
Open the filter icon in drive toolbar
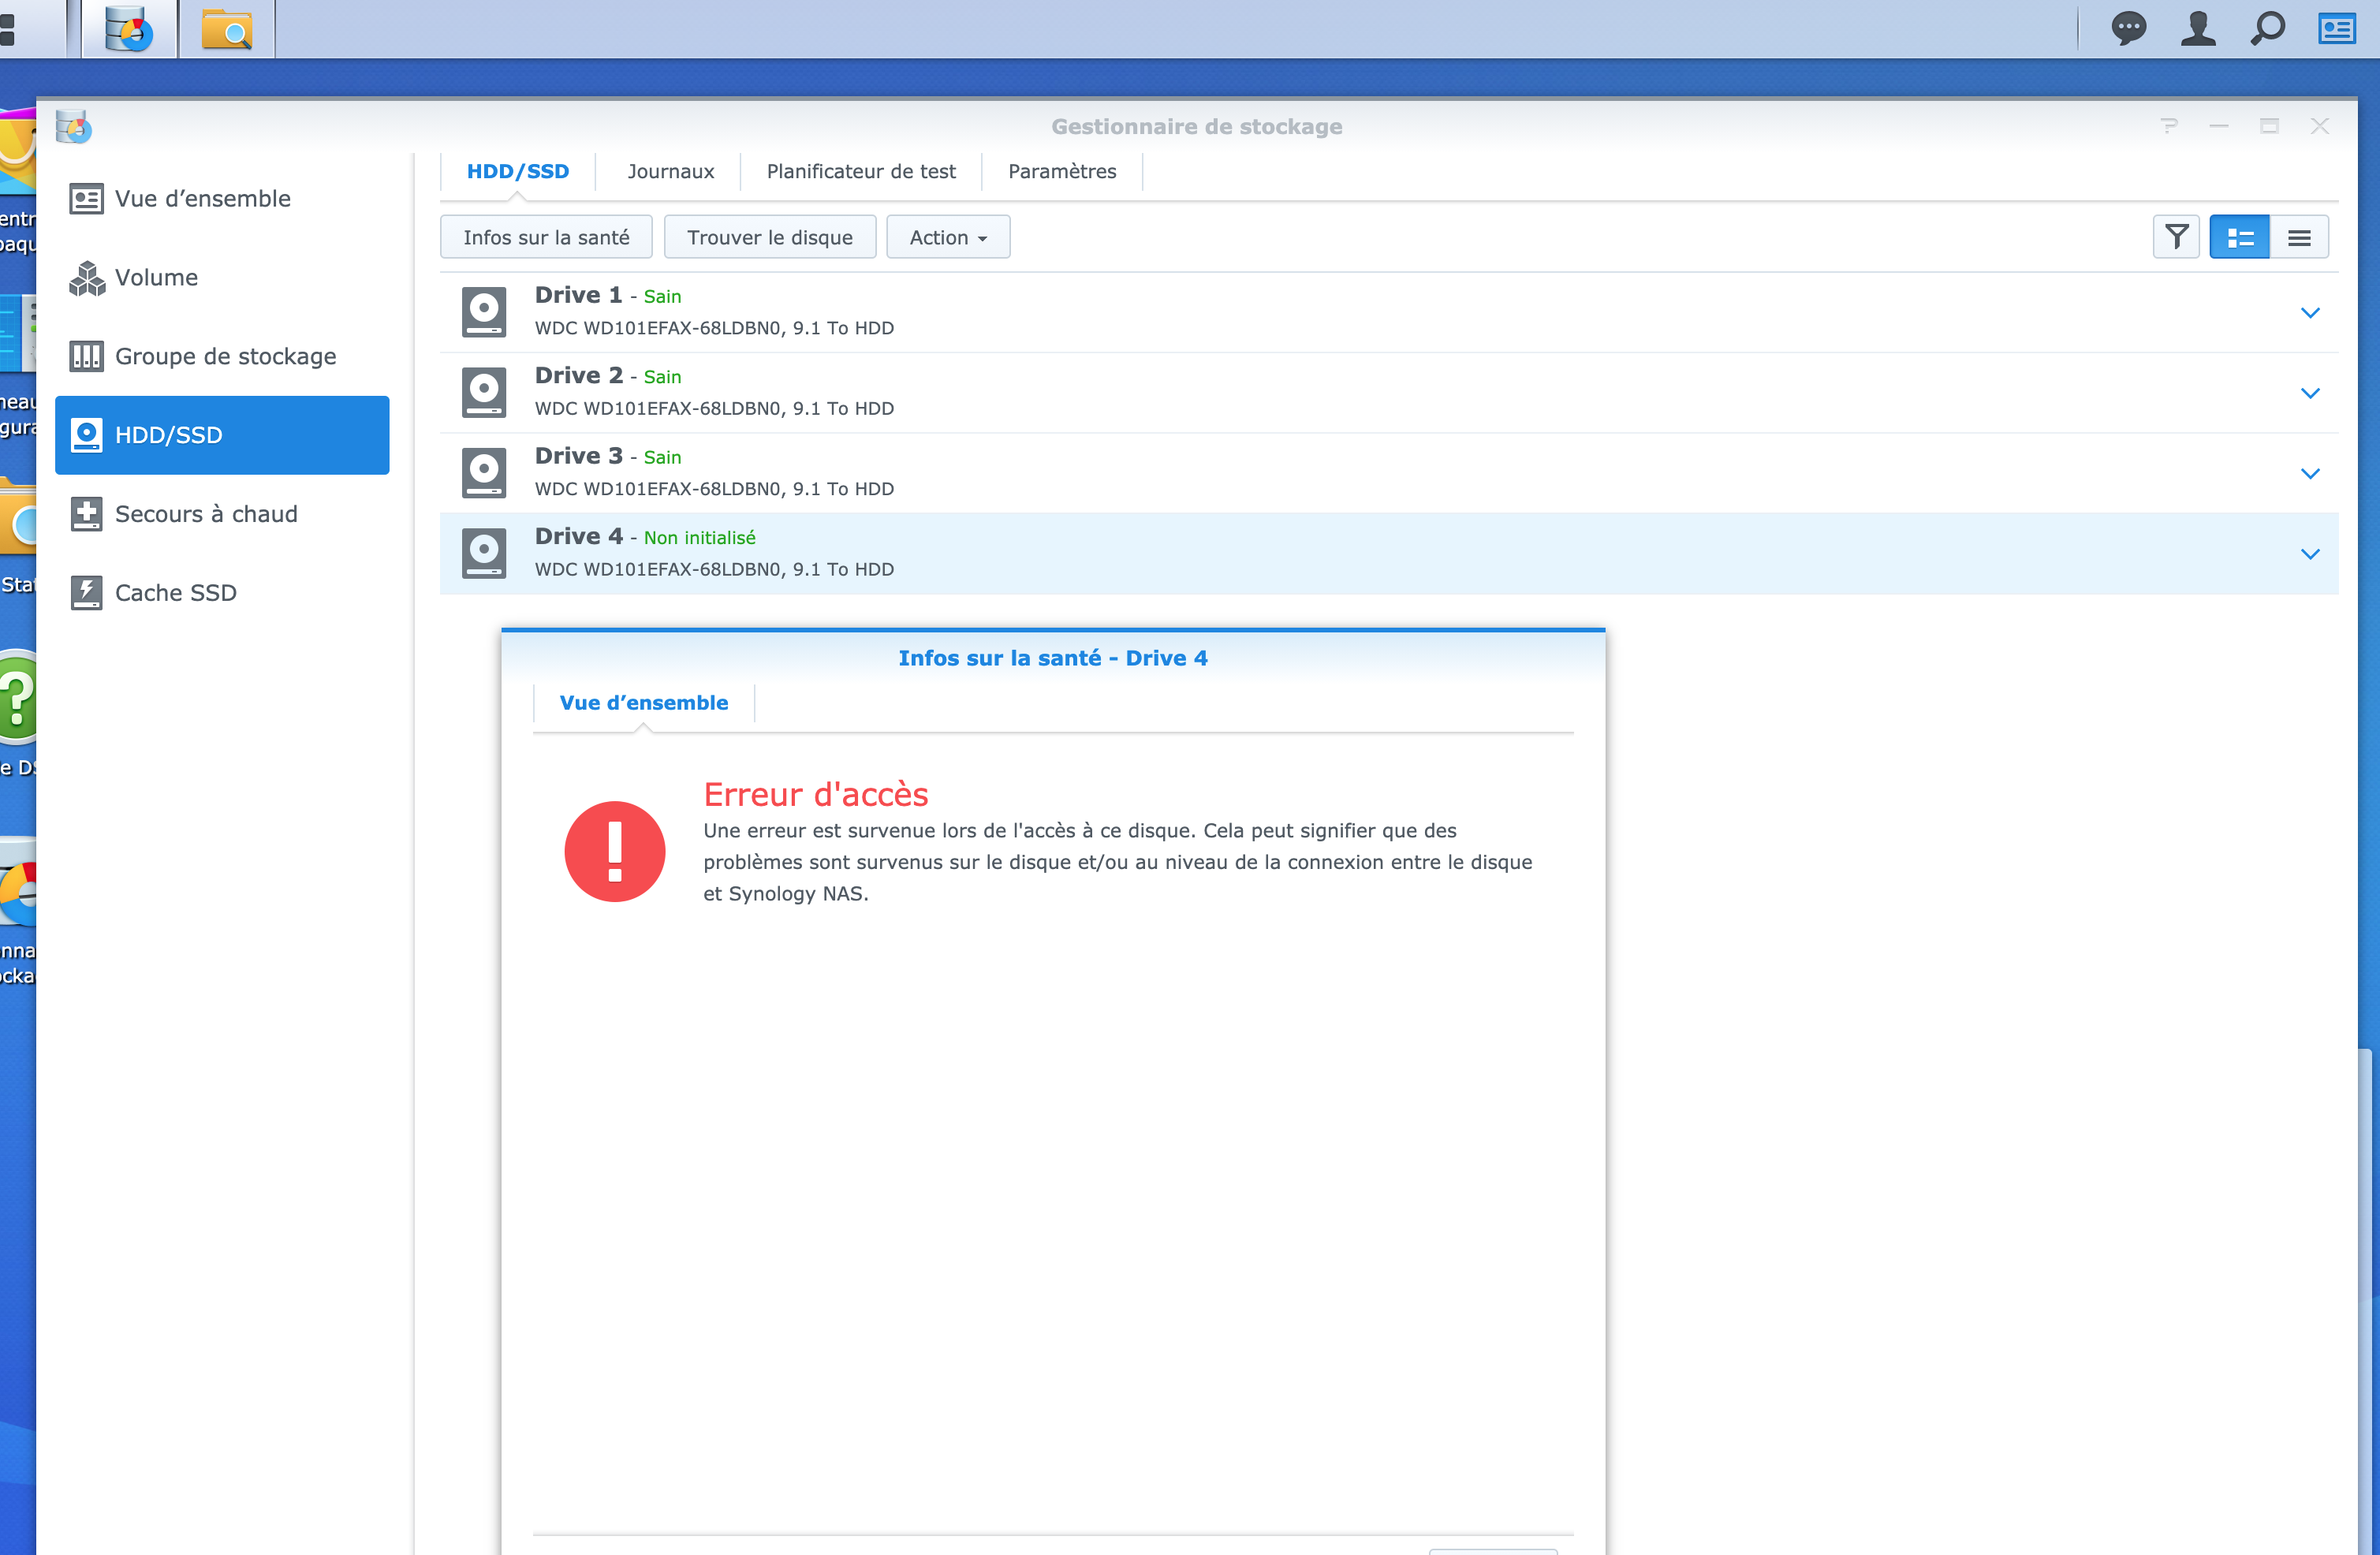[x=2176, y=237]
